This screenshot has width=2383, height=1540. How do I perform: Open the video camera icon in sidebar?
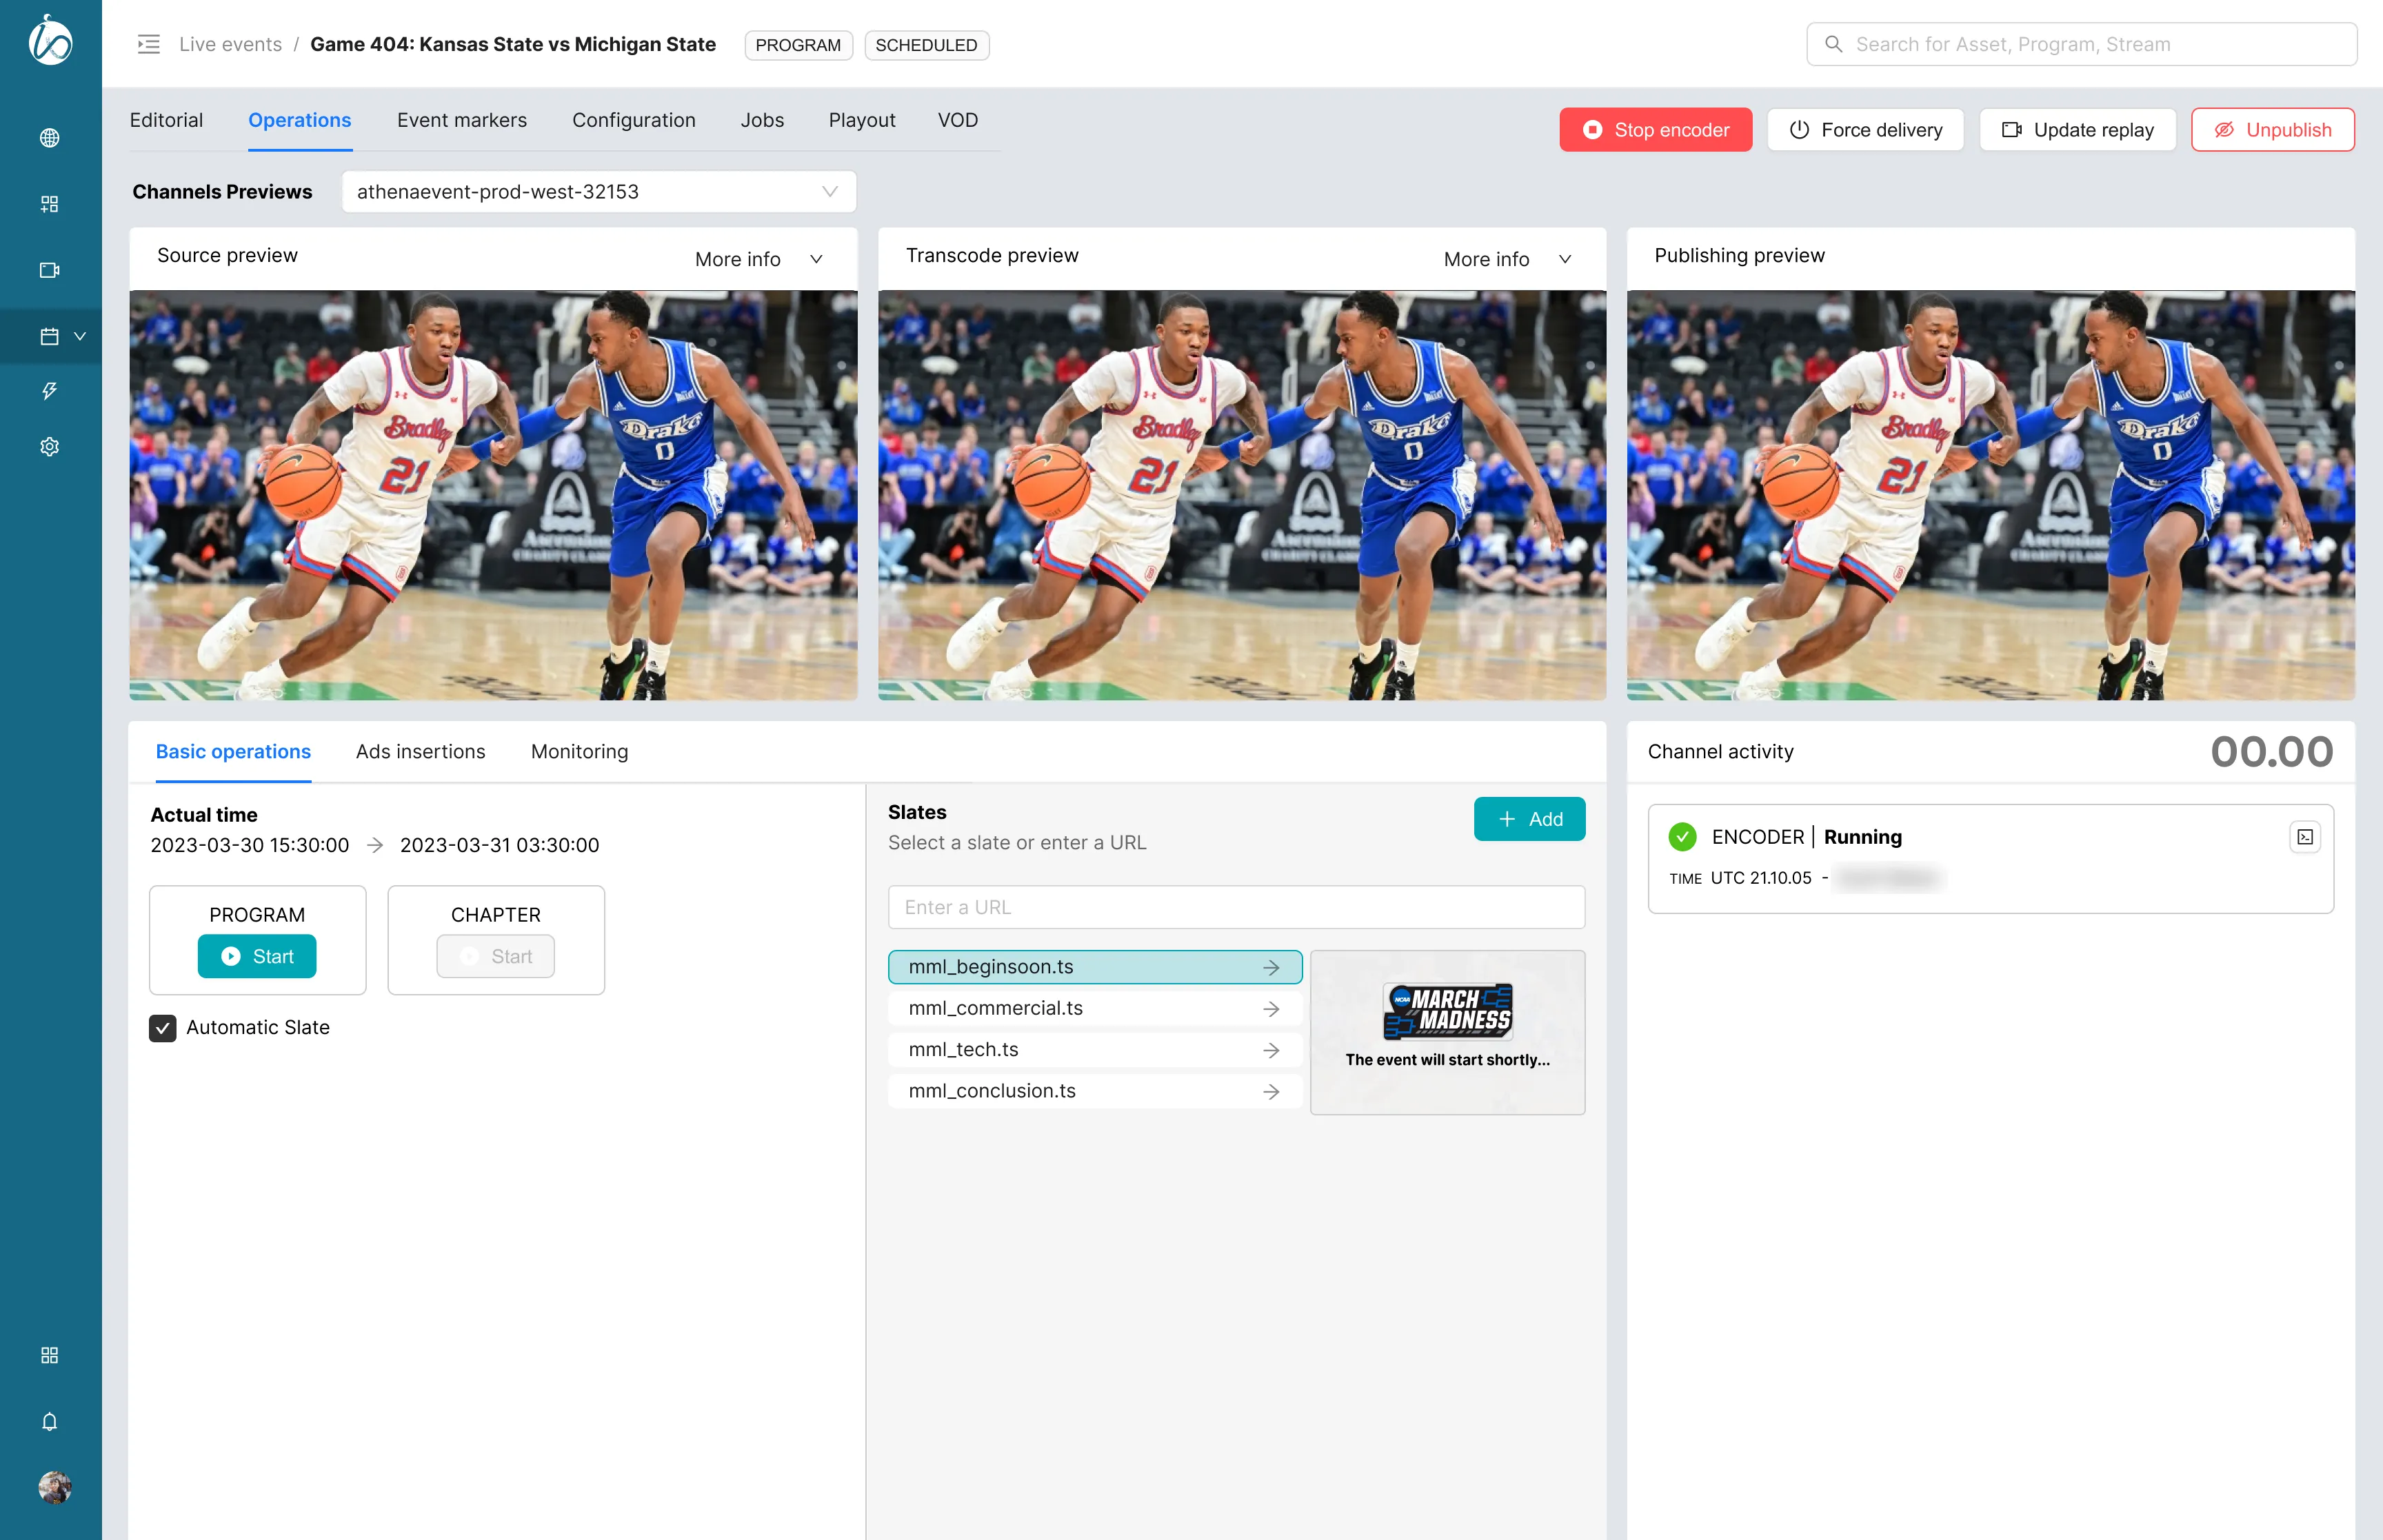coord(49,270)
